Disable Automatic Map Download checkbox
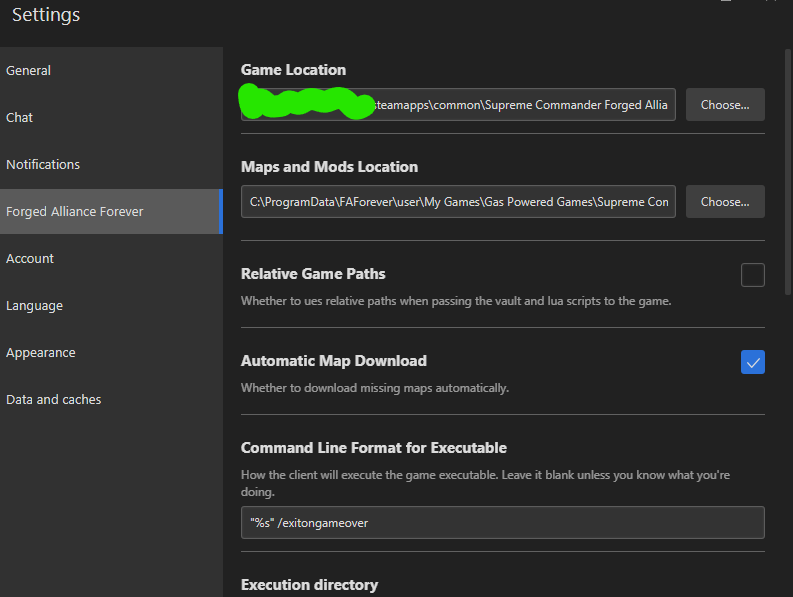 point(753,362)
